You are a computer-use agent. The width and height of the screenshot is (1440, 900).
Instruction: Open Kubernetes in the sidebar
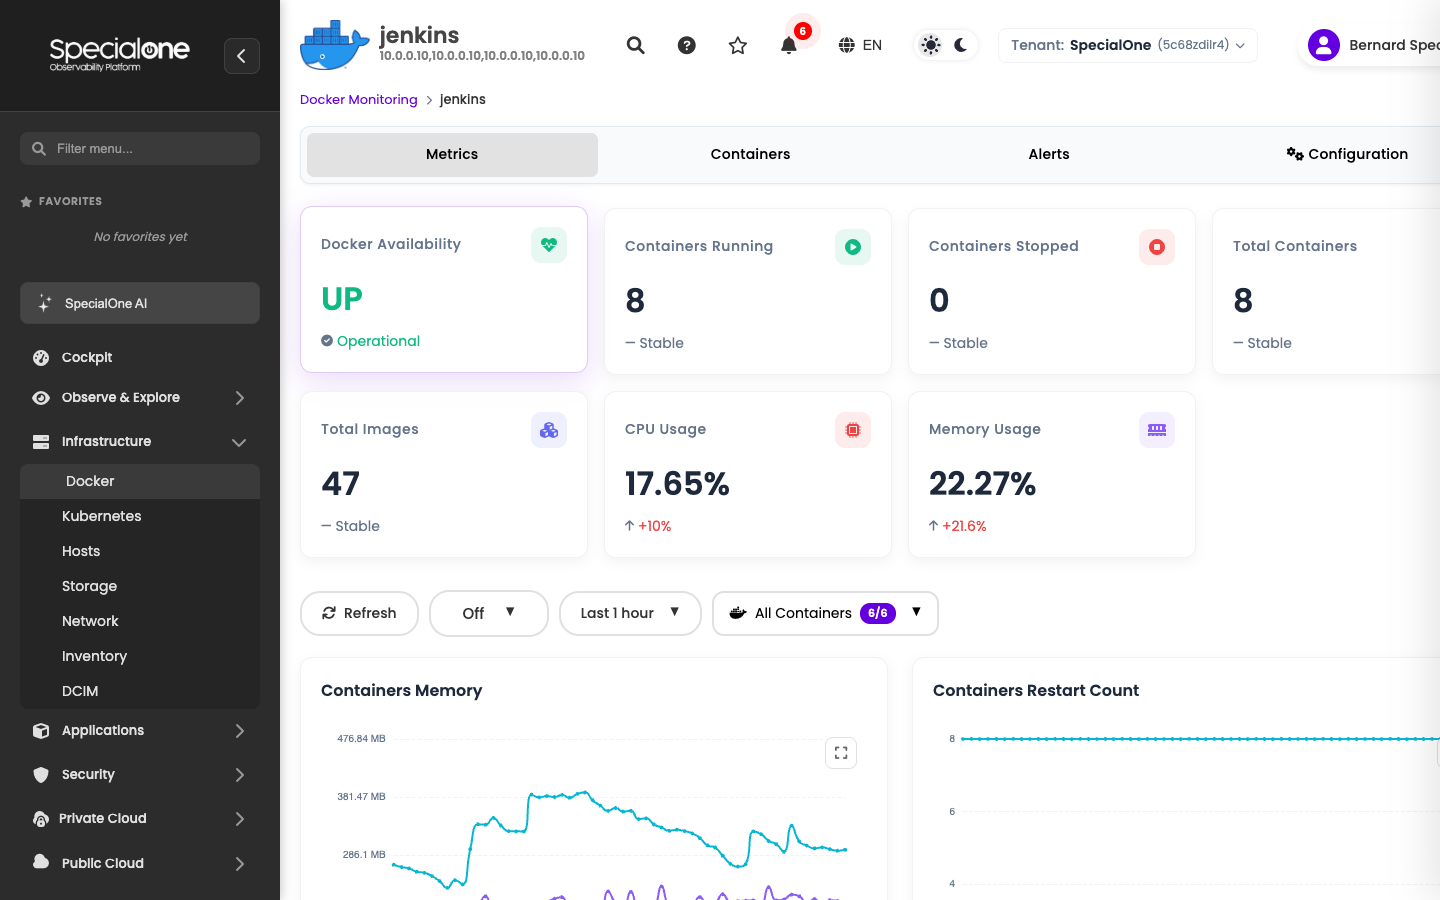(x=140, y=516)
